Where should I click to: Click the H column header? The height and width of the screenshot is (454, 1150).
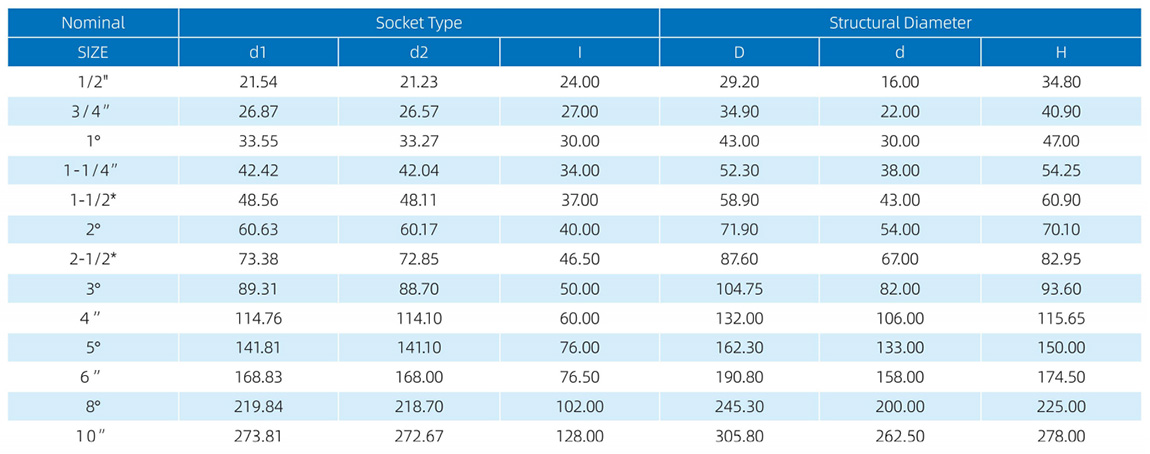pos(1060,52)
